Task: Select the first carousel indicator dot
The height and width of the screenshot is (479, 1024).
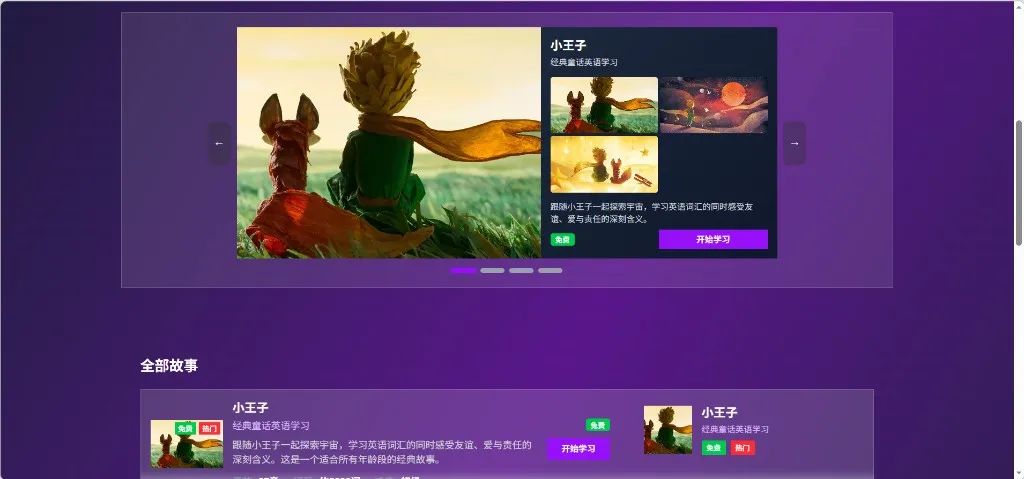Action: pos(463,271)
